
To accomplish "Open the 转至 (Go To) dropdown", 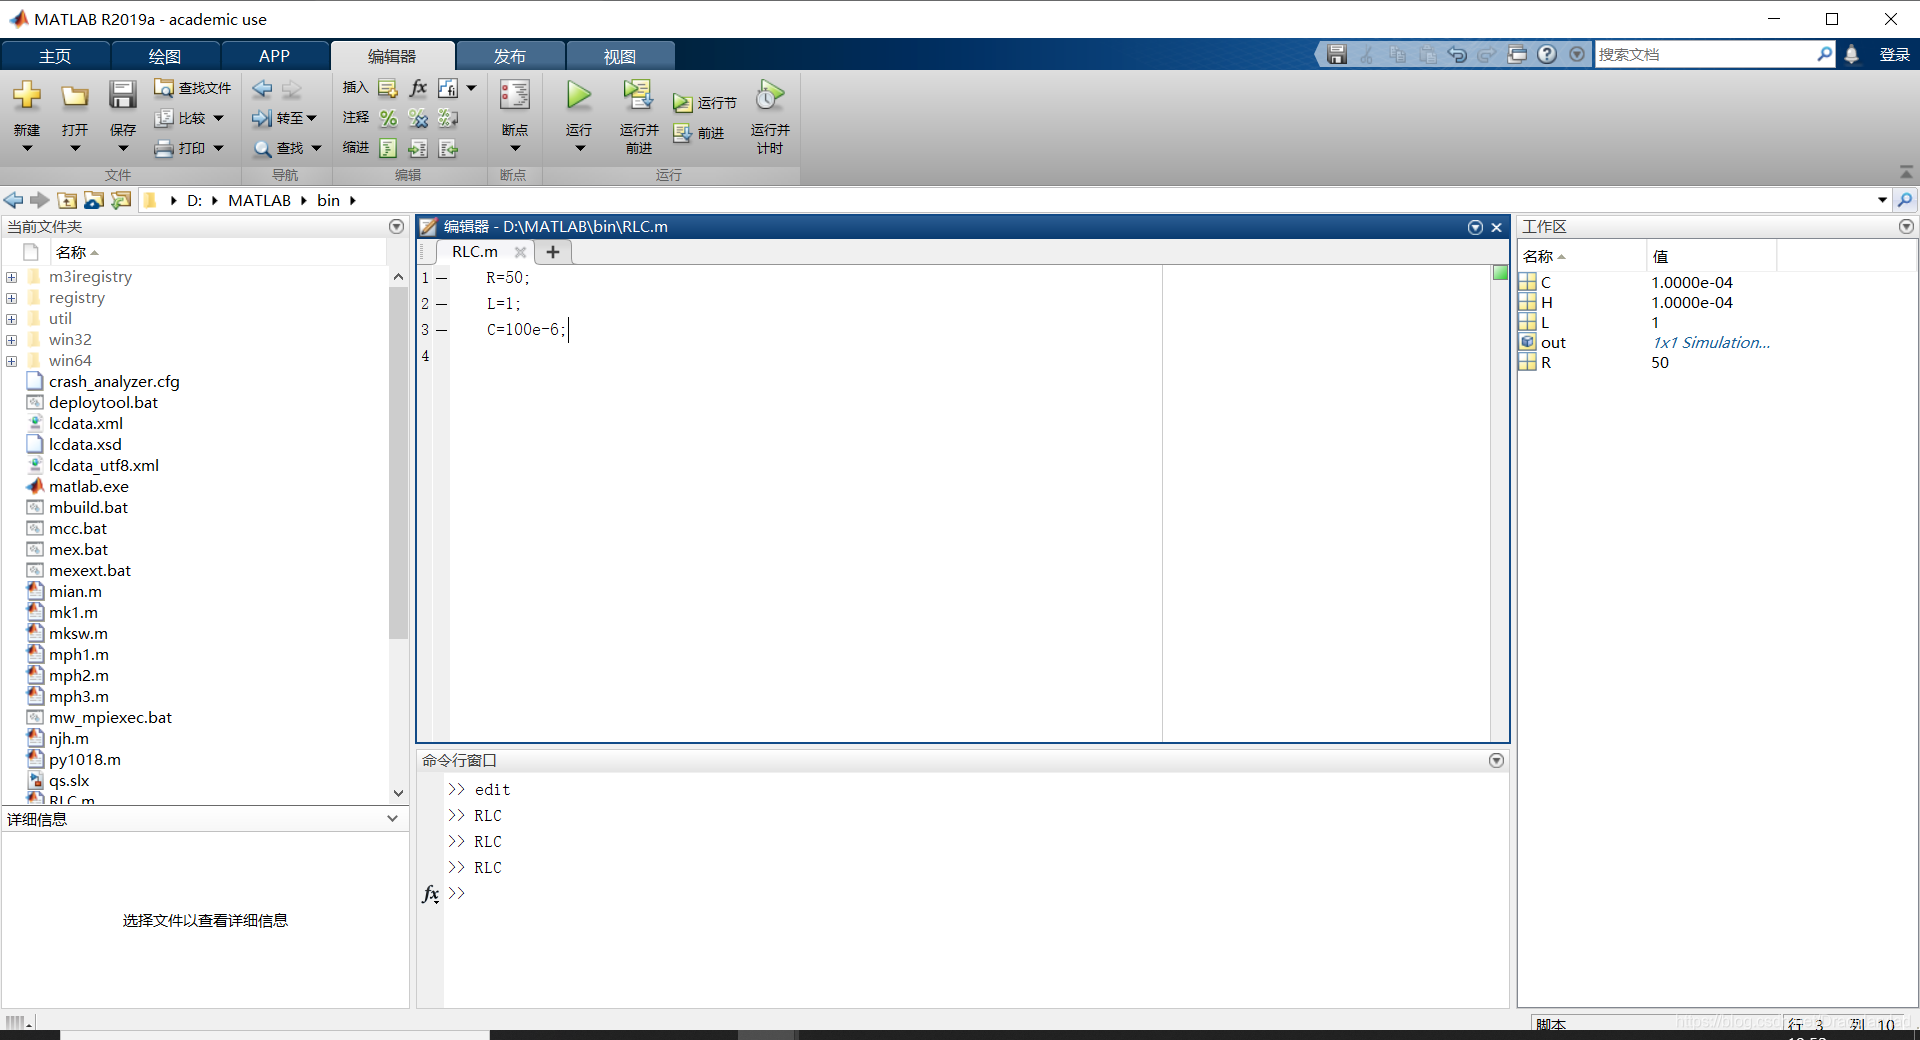I will tap(312, 118).
